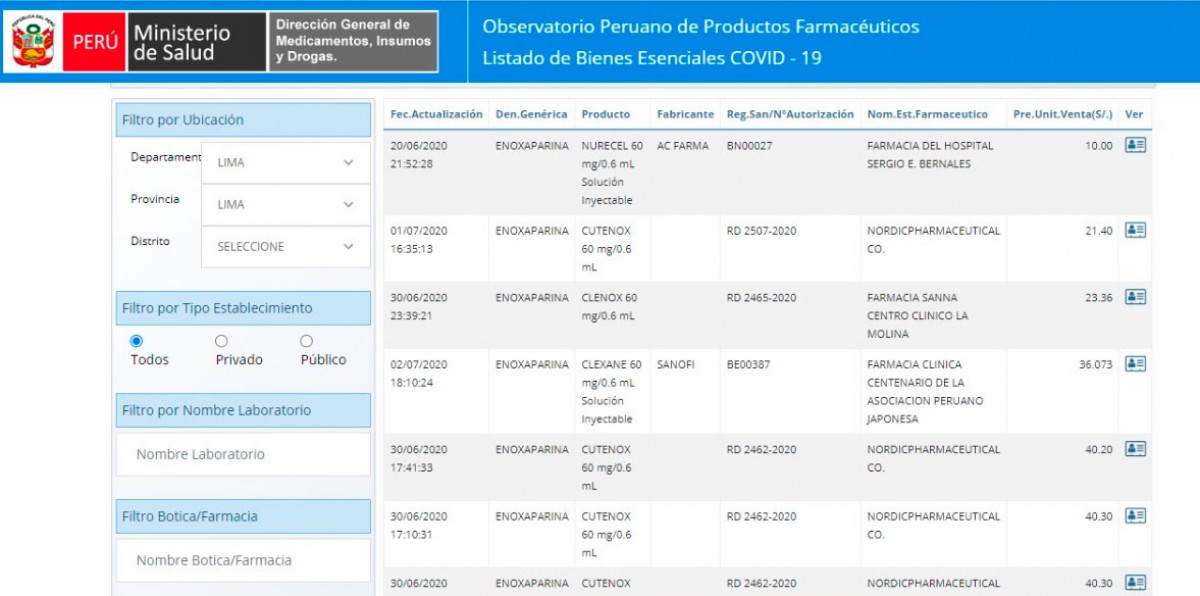Open details icon for NURECEL 60 mg row
The image size is (1200, 596).
pos(1135,145)
